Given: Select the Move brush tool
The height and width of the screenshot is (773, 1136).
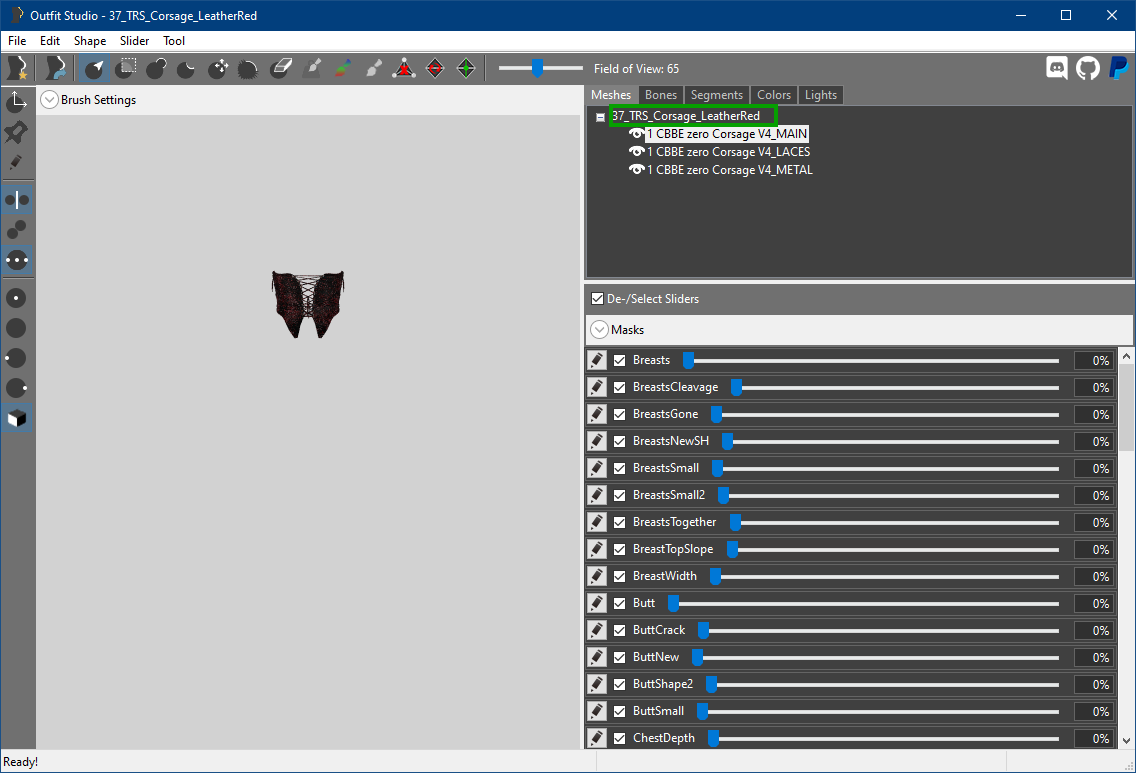Looking at the screenshot, I should pos(217,68).
